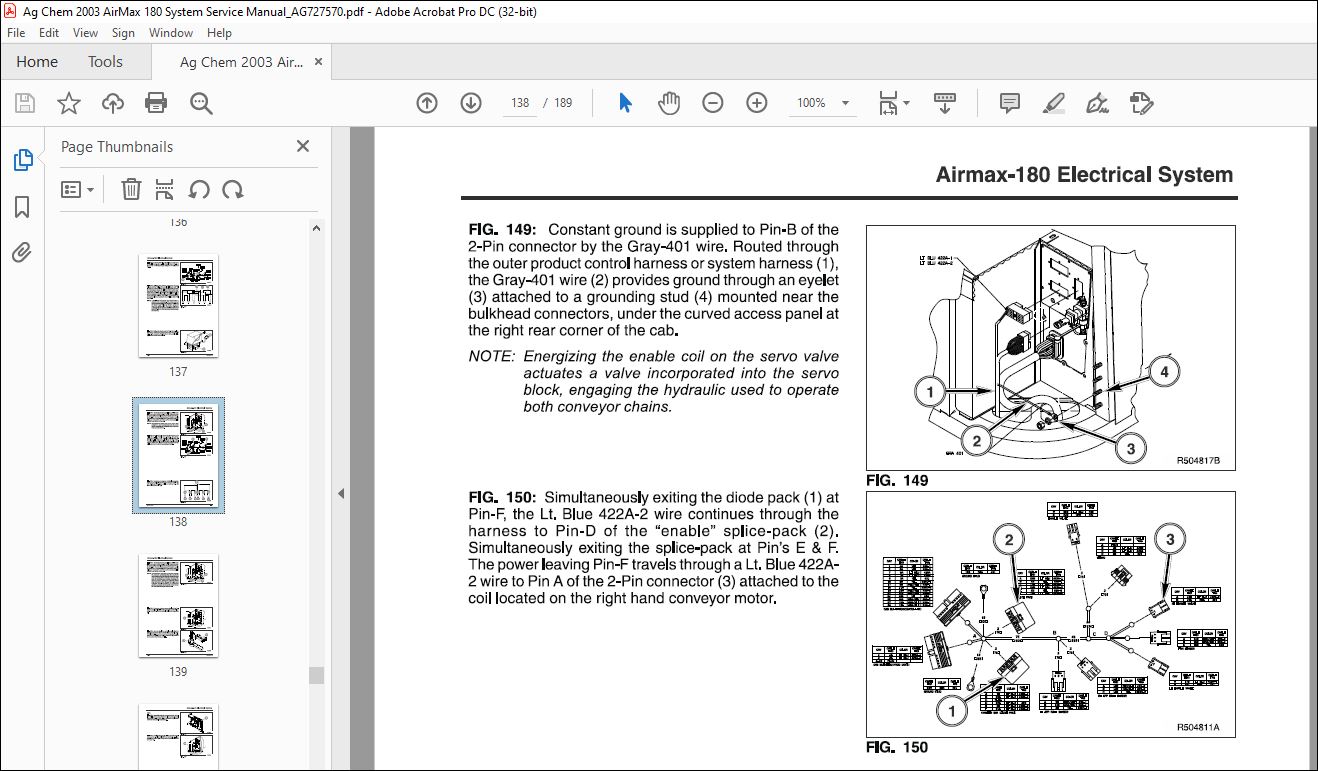Click the 'FIG. 150' caption under diagram
This screenshot has height=771, width=1318.
[x=897, y=748]
